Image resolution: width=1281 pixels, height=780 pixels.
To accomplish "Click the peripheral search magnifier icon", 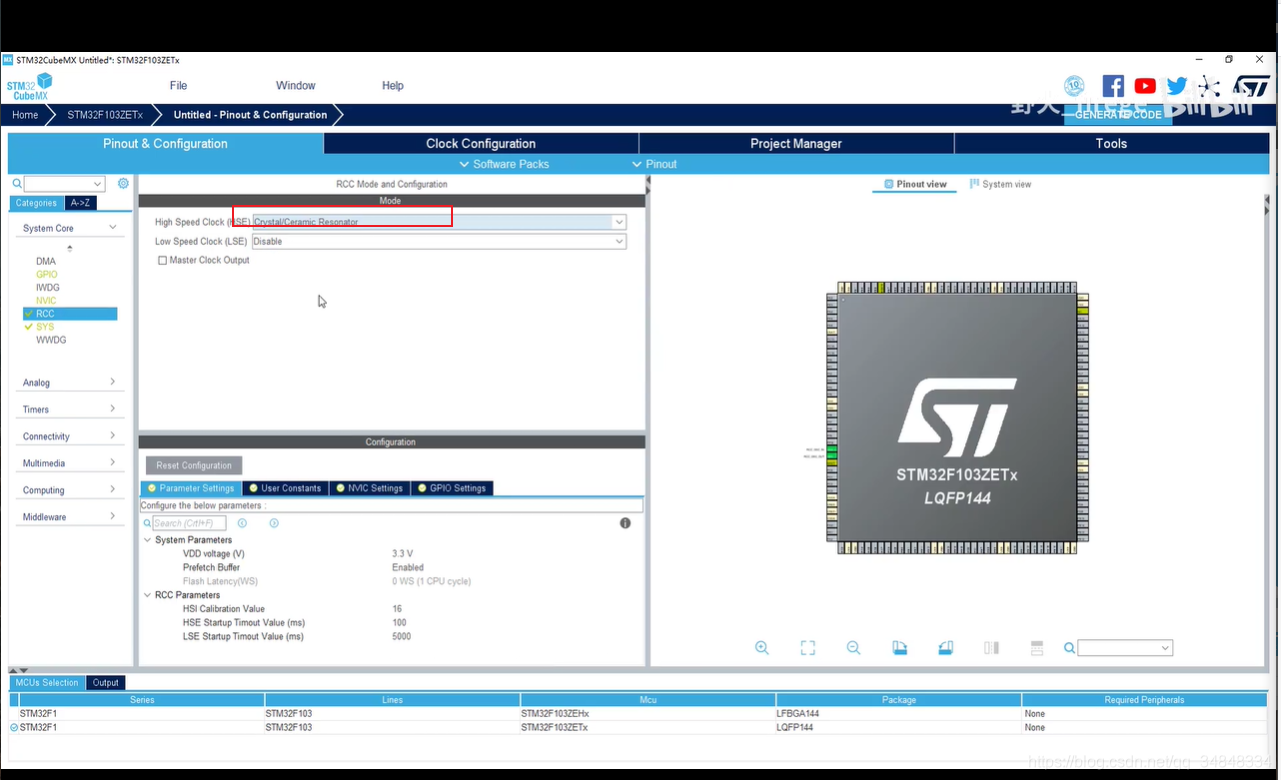I will pyautogui.click(x=17, y=184).
